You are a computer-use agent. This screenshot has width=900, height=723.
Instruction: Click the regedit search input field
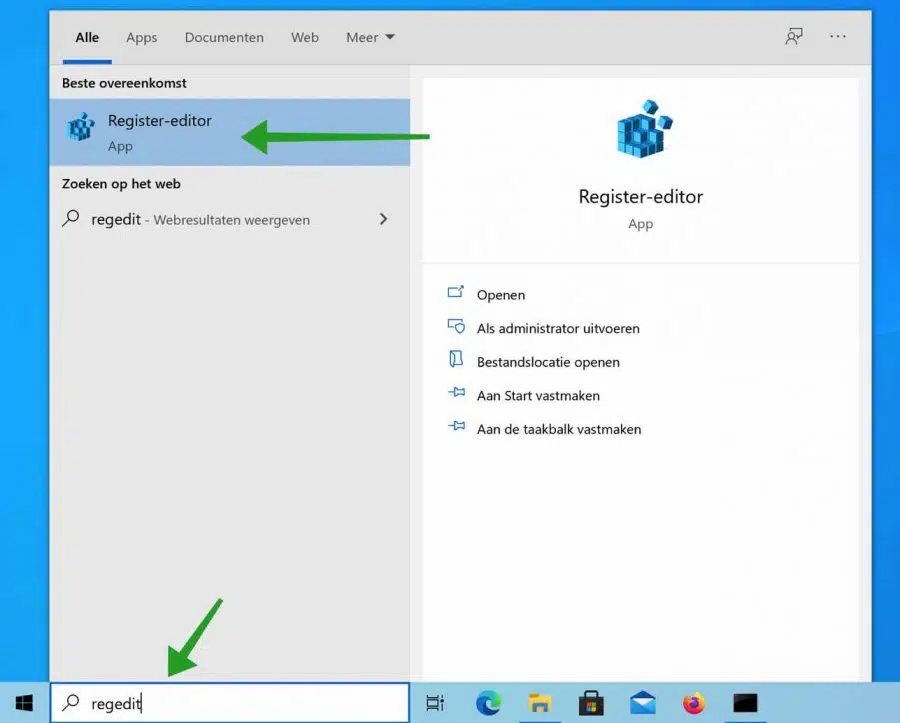click(230, 703)
